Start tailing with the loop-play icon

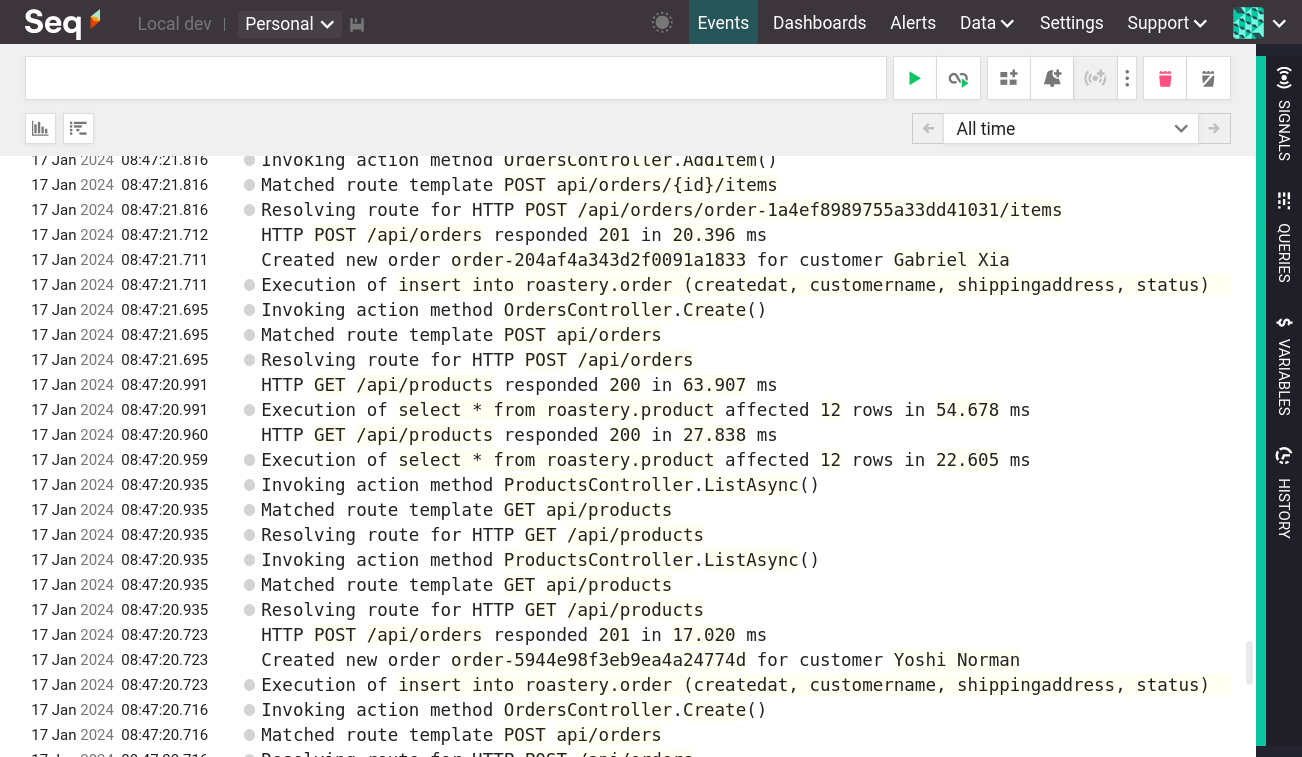point(958,78)
